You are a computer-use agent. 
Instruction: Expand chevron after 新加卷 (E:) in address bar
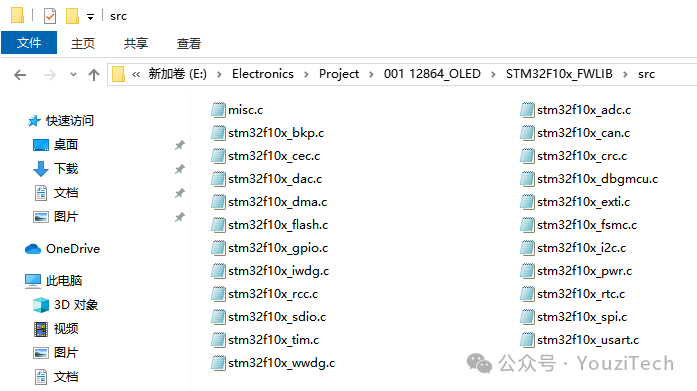(x=219, y=74)
